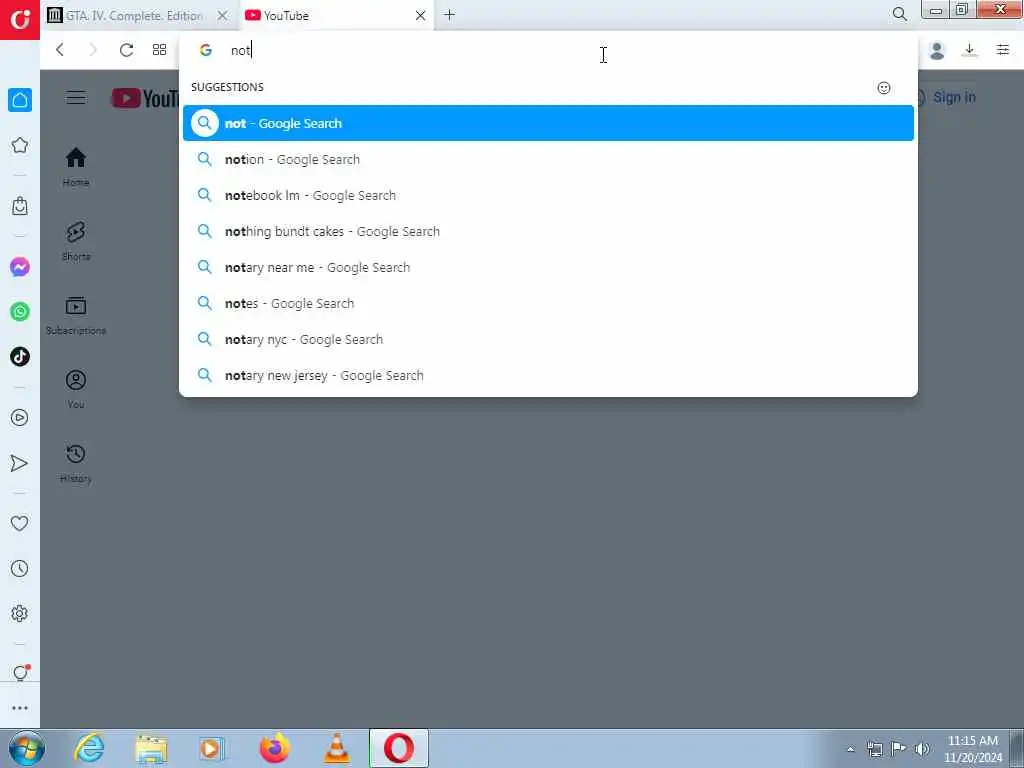Open YouTube Home in left nav
The width and height of the screenshot is (1024, 768).
point(76,167)
